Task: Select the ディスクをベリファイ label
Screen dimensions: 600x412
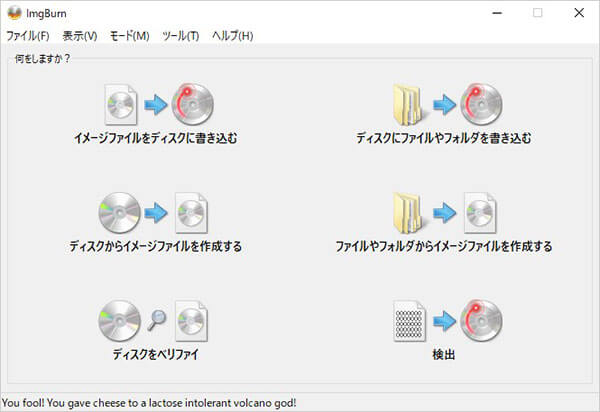Action: tap(156, 354)
